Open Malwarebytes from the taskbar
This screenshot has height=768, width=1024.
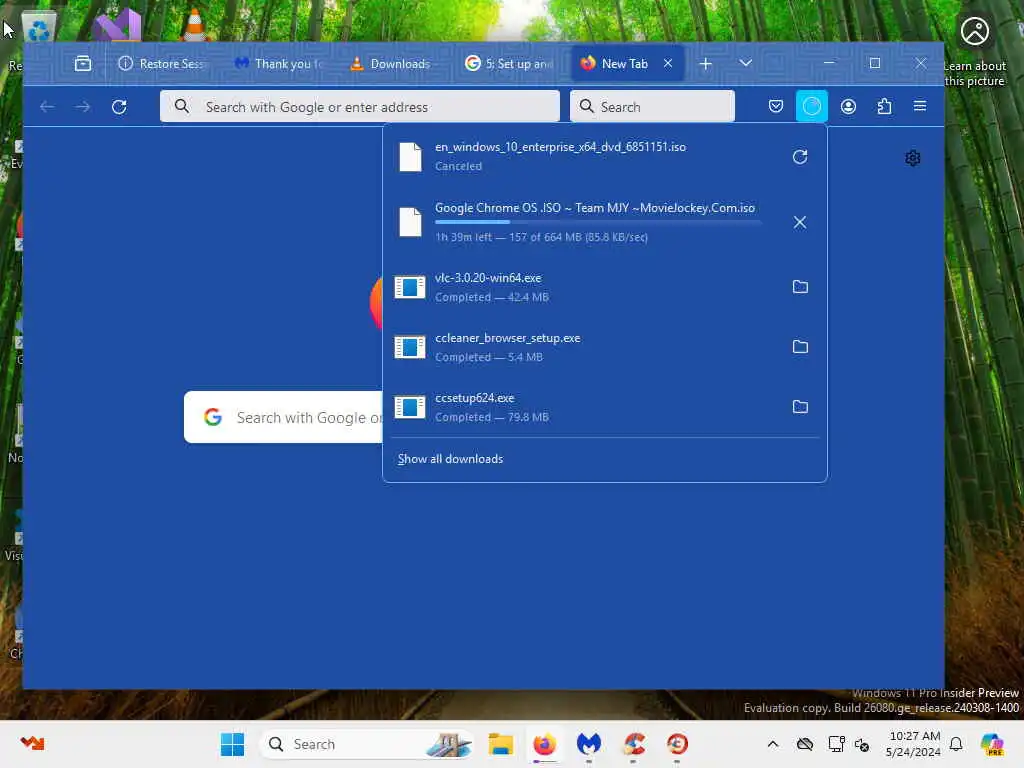point(588,744)
